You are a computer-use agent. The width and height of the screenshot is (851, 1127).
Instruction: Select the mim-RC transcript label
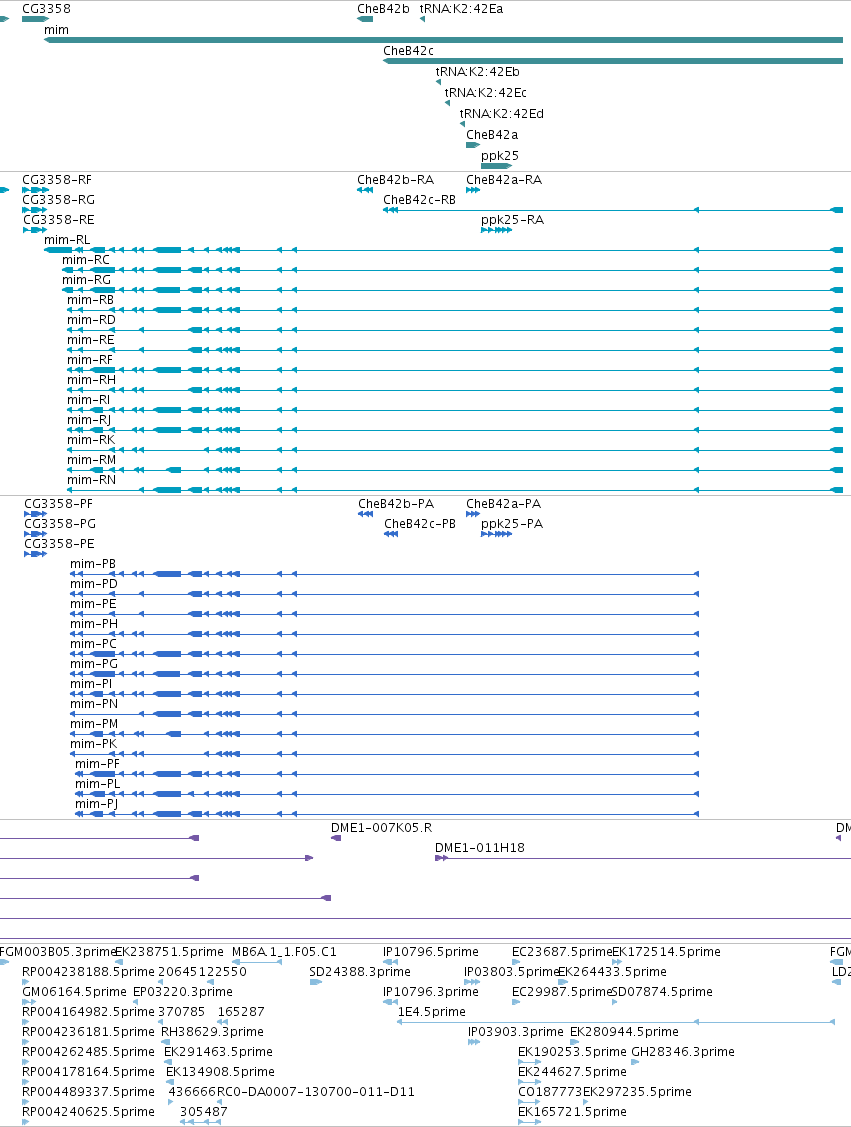click(86, 259)
